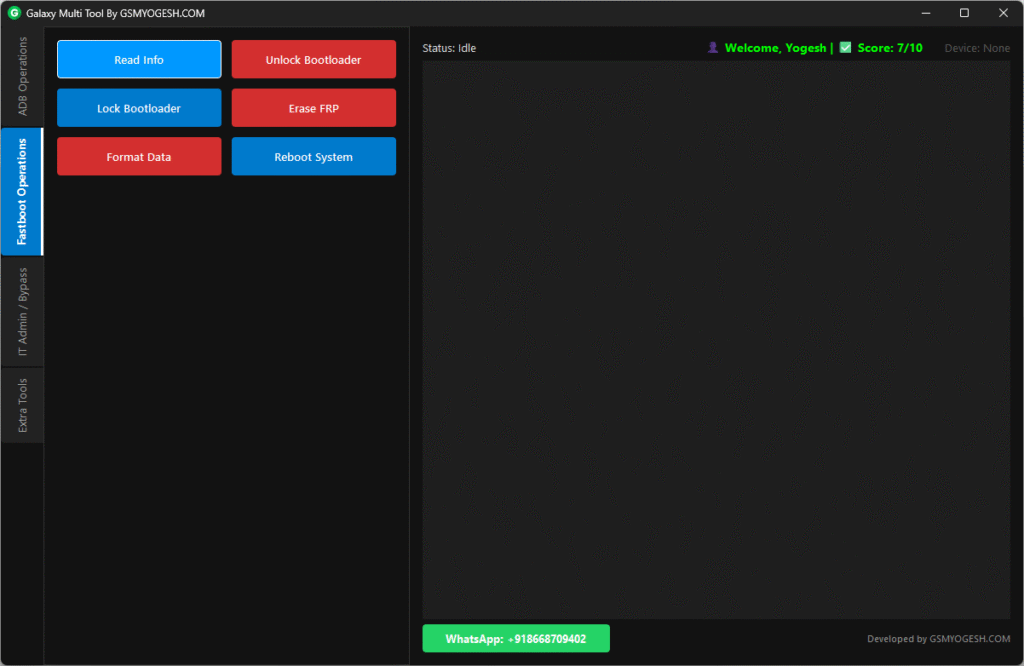The width and height of the screenshot is (1024, 666).
Task: Click the green checkmark icon beside Score
Action: tap(845, 48)
